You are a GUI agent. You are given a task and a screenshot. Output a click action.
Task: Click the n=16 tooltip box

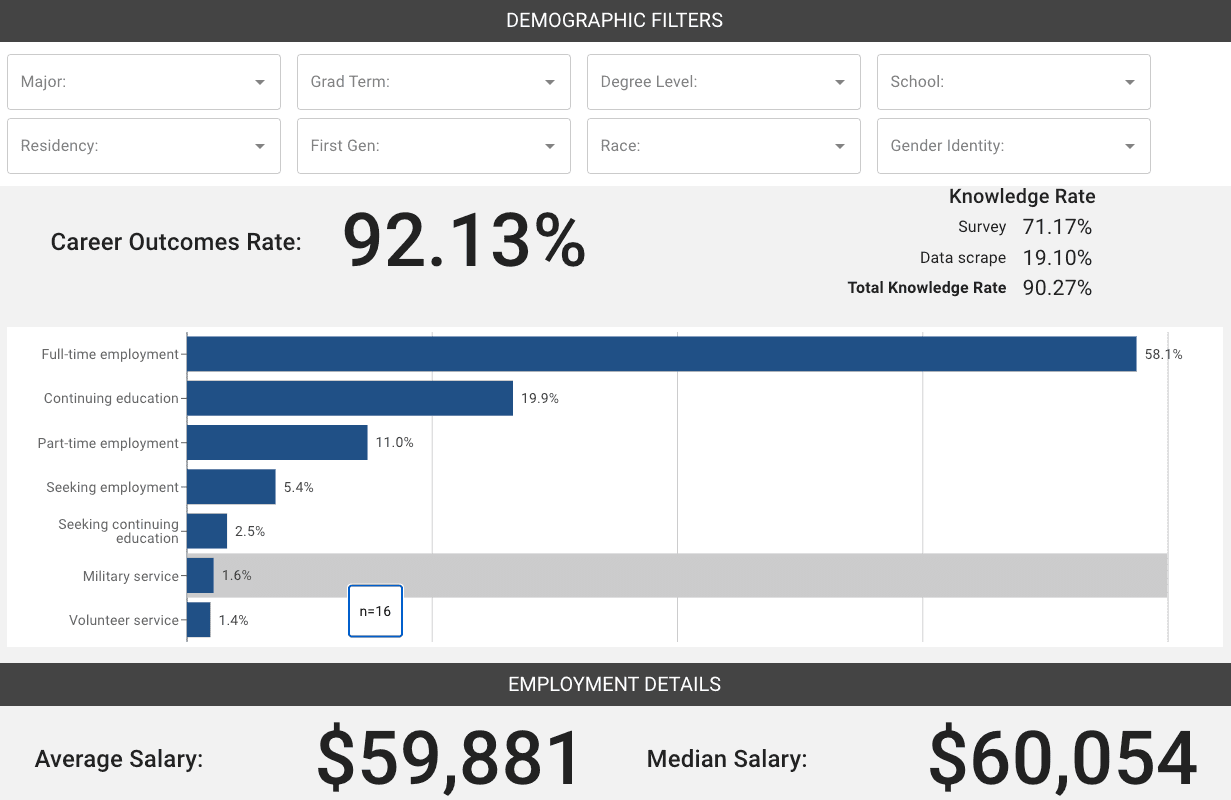click(375, 611)
